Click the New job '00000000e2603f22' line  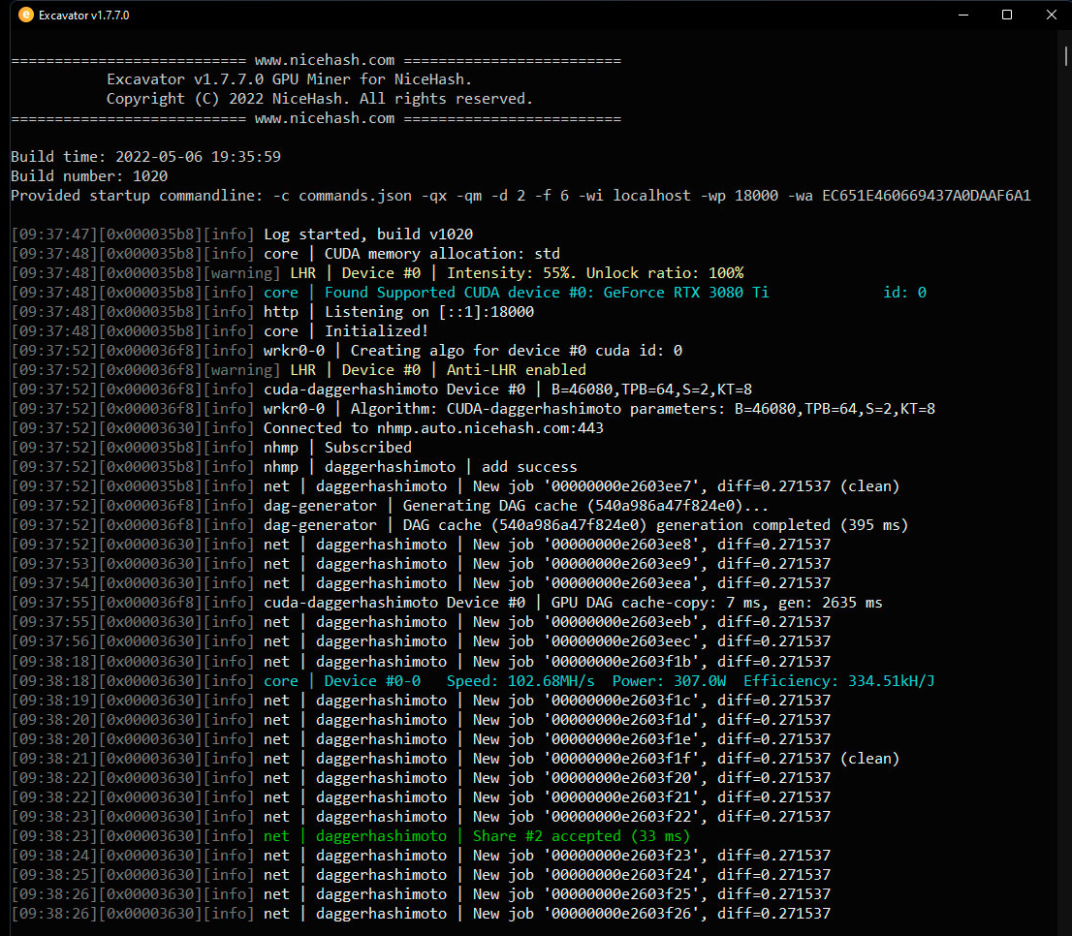(420, 816)
